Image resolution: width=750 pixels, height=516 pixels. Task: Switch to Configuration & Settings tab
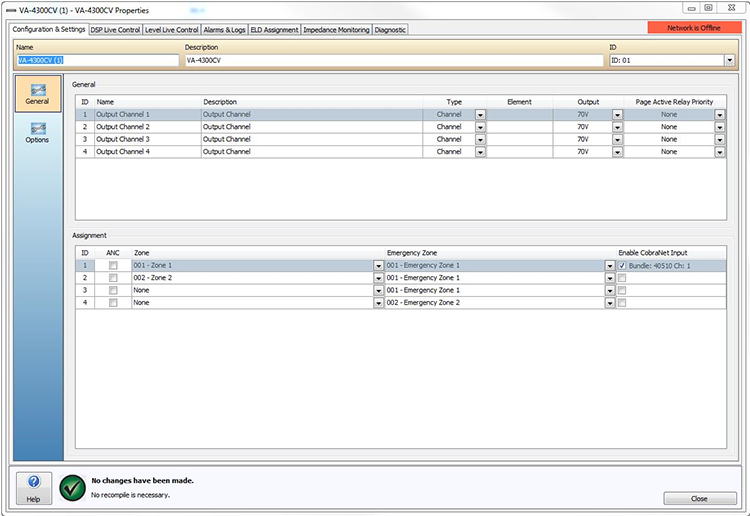click(x=49, y=29)
